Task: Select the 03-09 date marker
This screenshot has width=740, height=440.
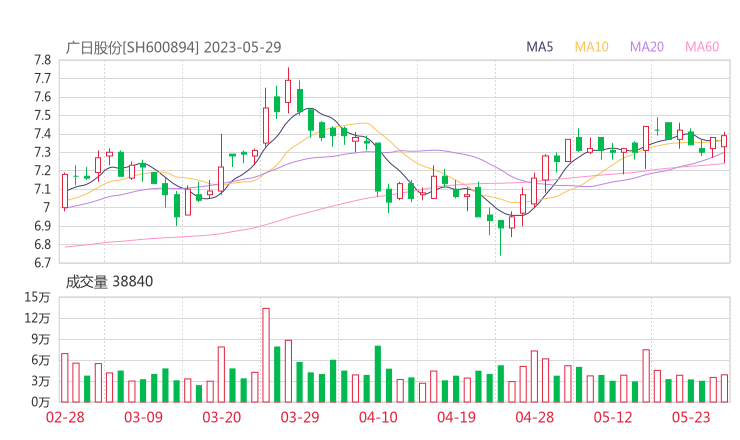Action: point(144,417)
